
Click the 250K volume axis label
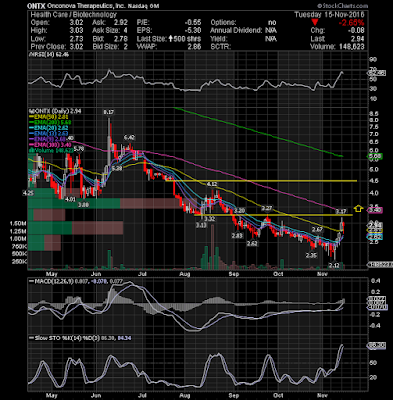point(19,262)
